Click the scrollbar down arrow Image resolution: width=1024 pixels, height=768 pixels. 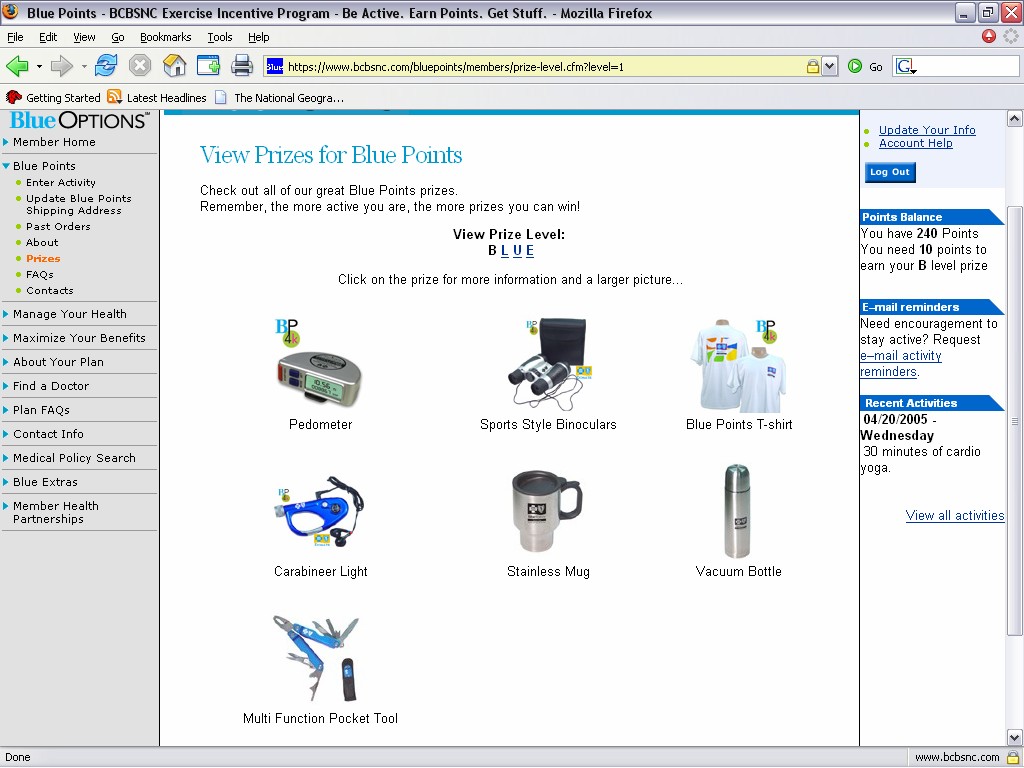(1014, 737)
